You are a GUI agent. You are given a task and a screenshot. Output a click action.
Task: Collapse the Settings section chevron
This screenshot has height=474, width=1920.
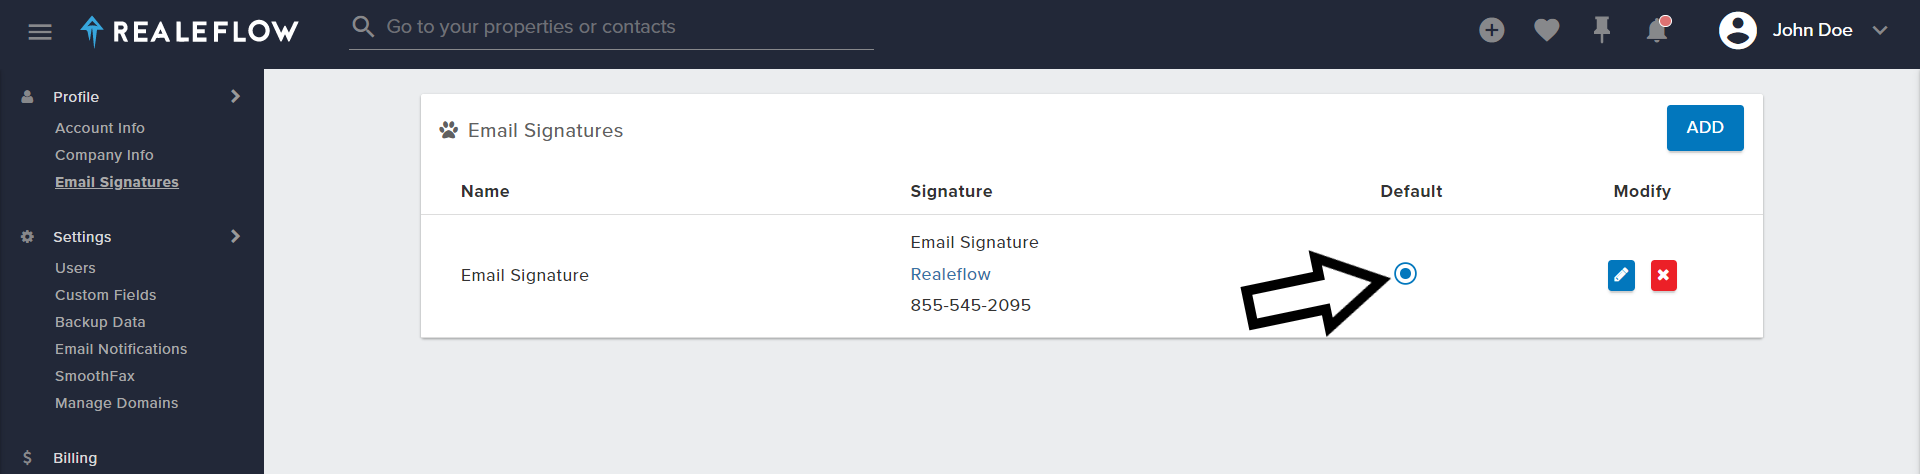[x=235, y=236]
